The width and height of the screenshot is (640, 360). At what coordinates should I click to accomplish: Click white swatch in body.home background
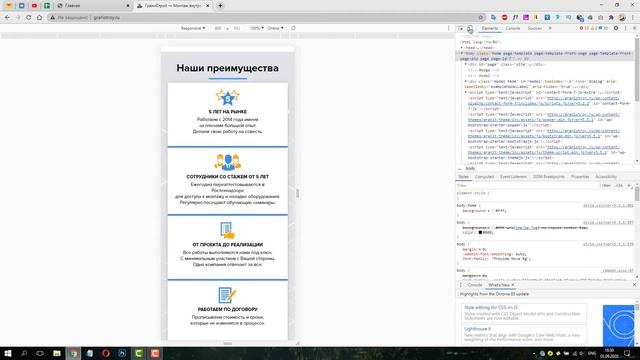coord(493,211)
